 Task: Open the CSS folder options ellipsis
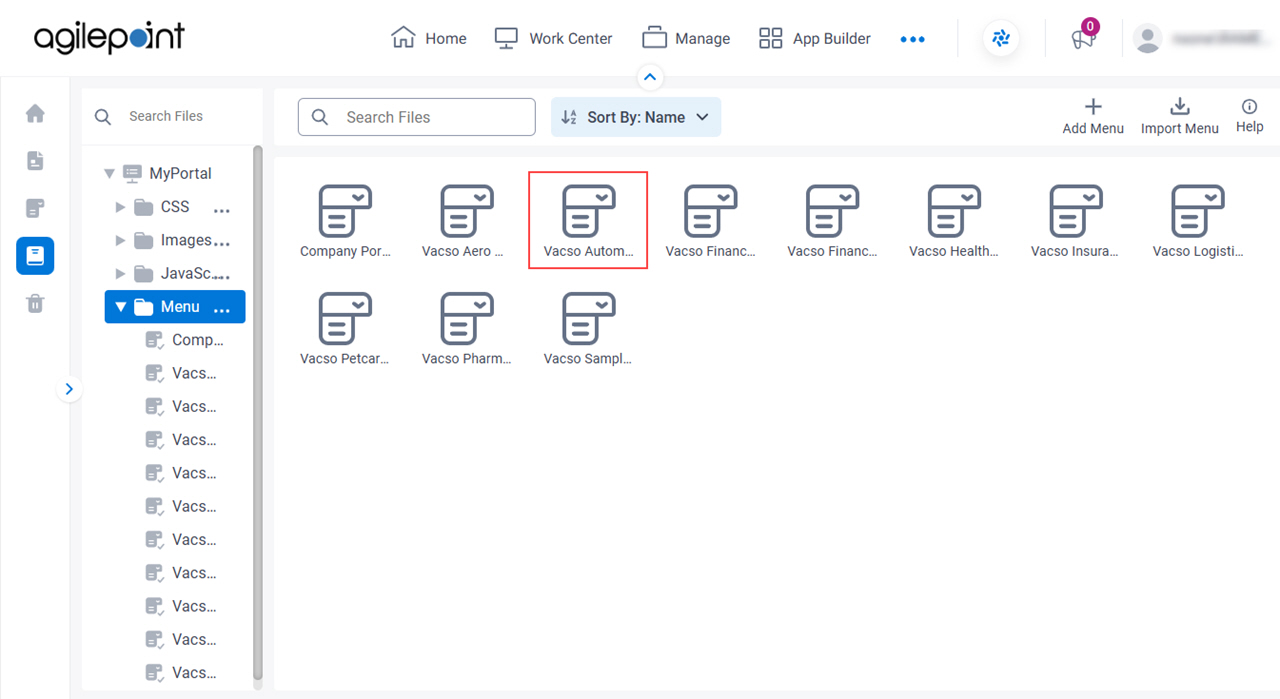(x=222, y=211)
